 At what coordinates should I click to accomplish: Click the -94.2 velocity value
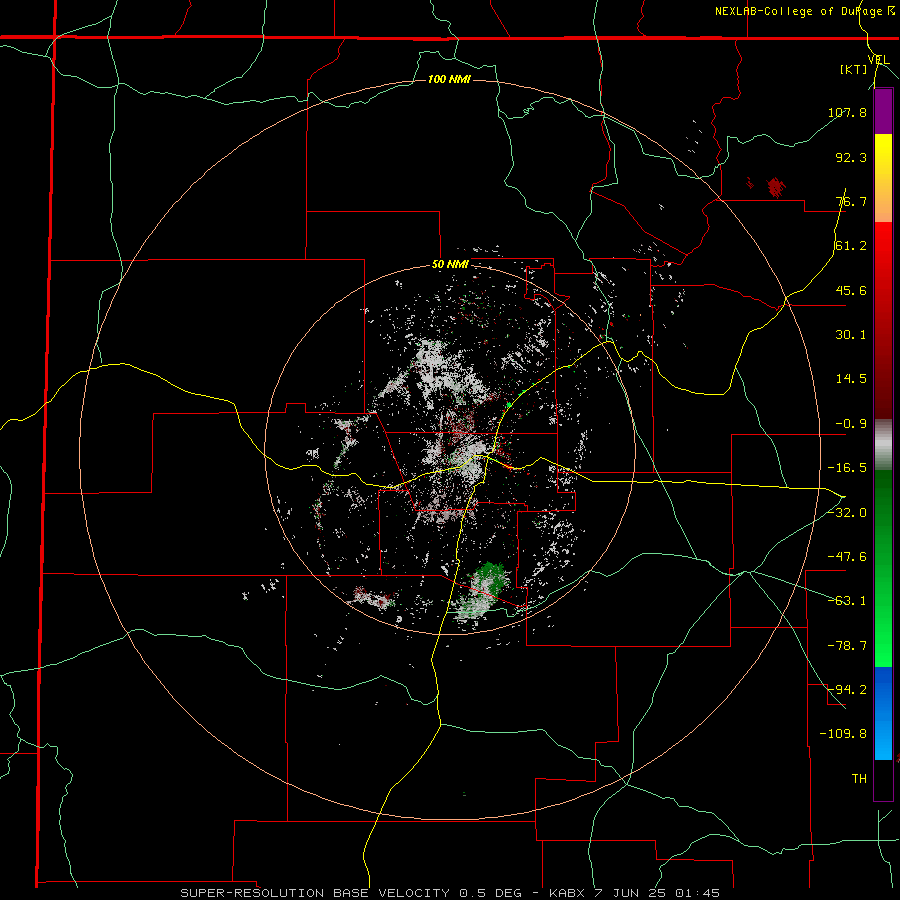pyautogui.click(x=847, y=690)
